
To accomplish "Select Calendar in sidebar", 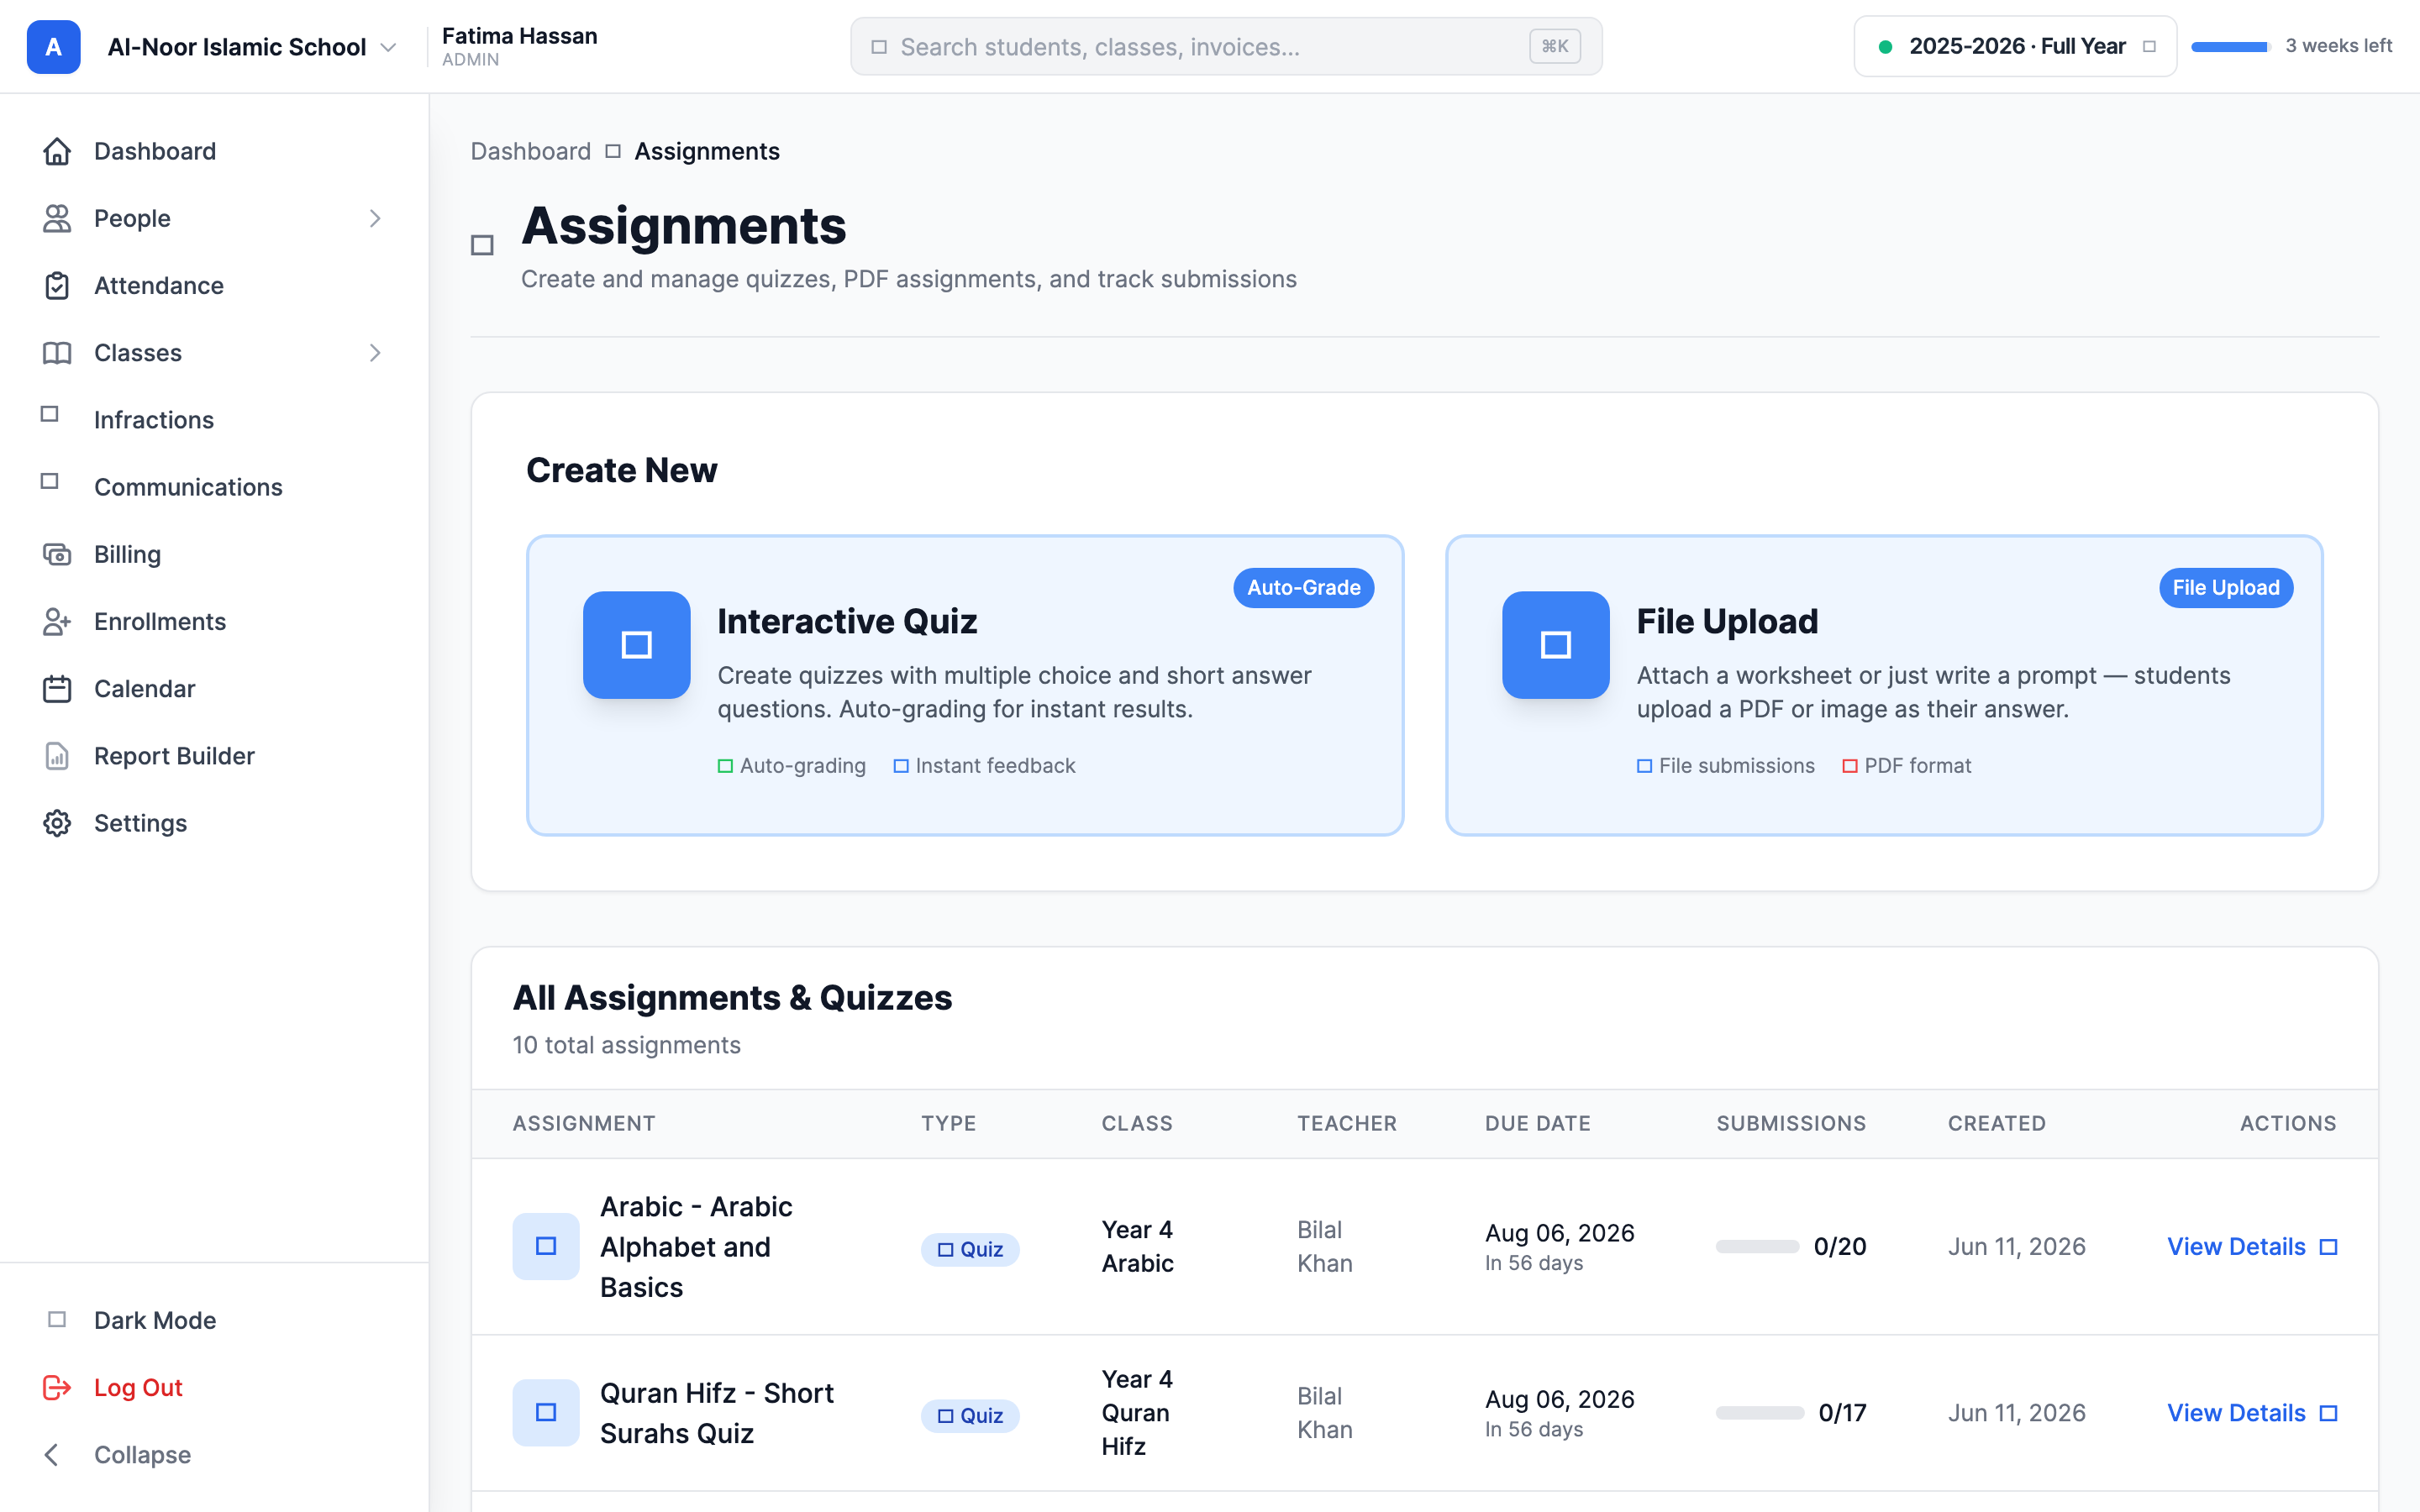I will click(214, 688).
